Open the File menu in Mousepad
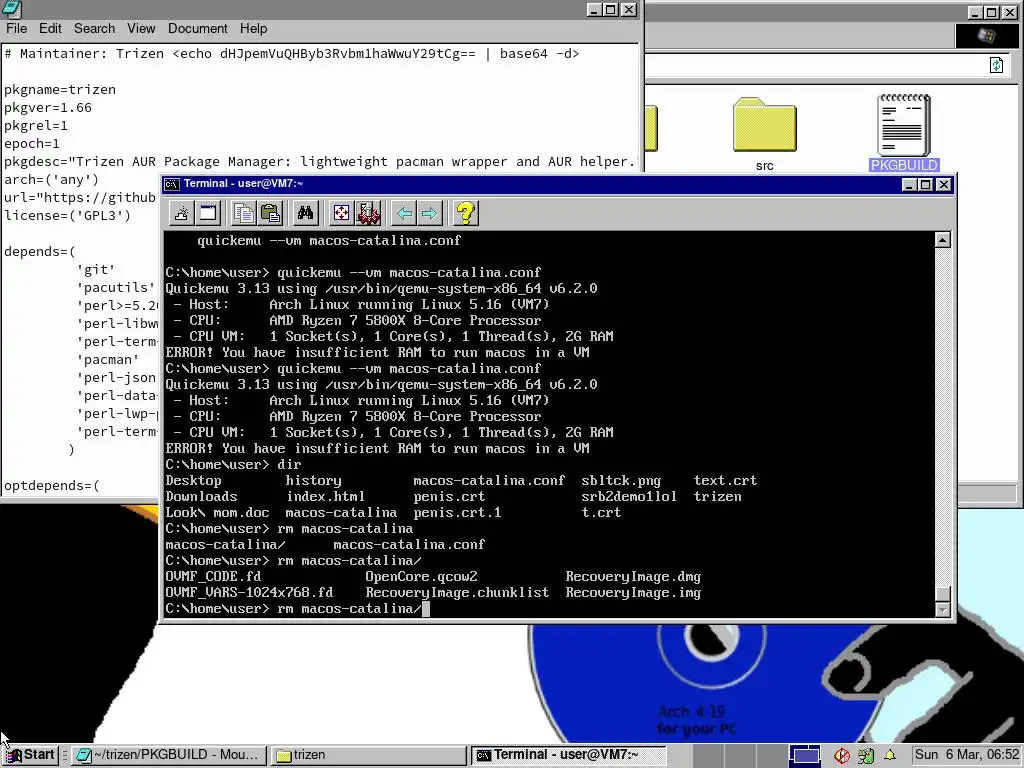 [x=16, y=29]
